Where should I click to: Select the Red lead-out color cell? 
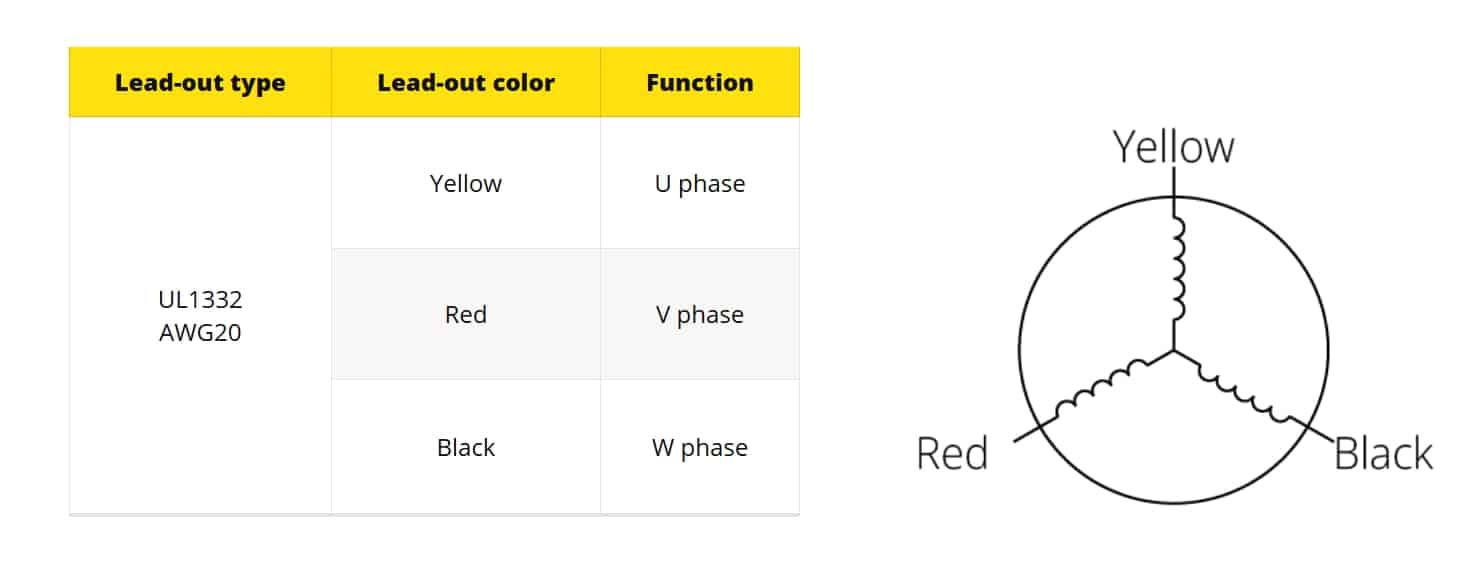click(x=466, y=314)
